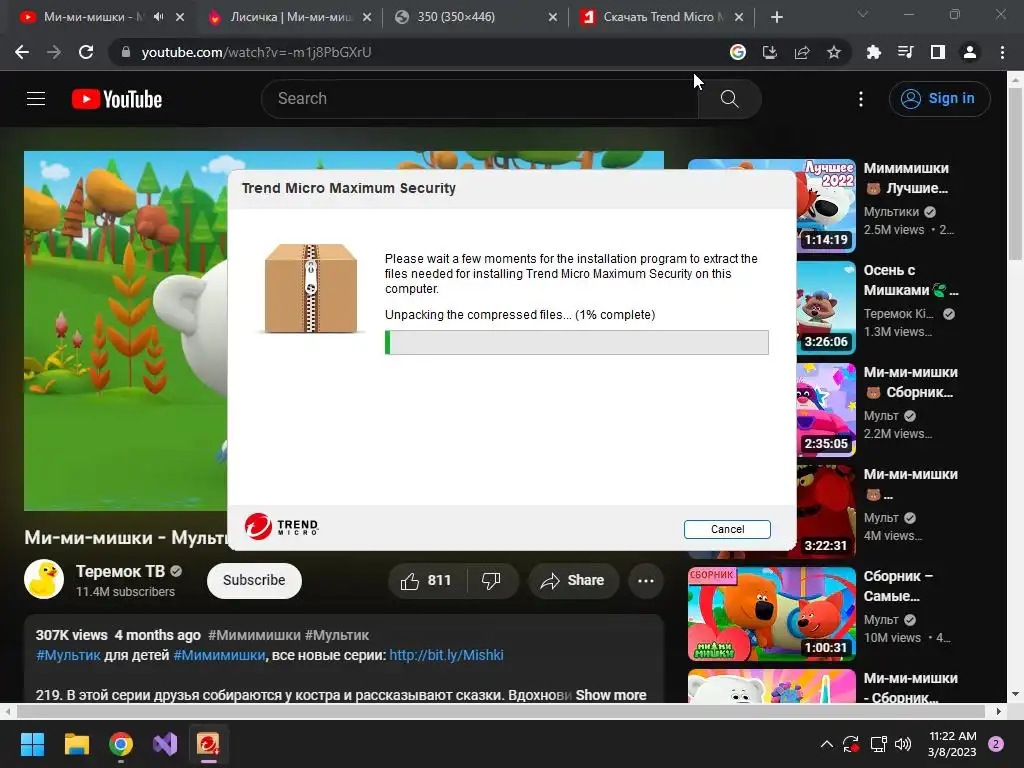Sign in to YouTube
Screen dimensions: 1024x768
point(939,99)
